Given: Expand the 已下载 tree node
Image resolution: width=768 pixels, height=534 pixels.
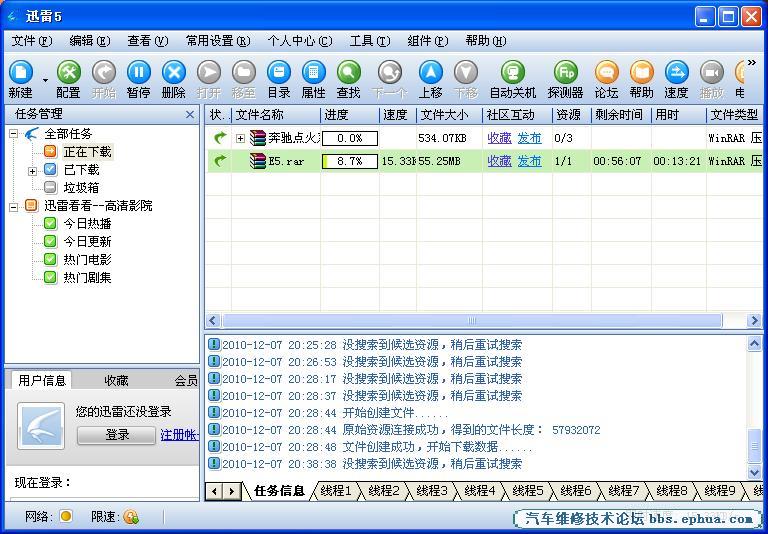Looking at the screenshot, I should pyautogui.click(x=32, y=171).
